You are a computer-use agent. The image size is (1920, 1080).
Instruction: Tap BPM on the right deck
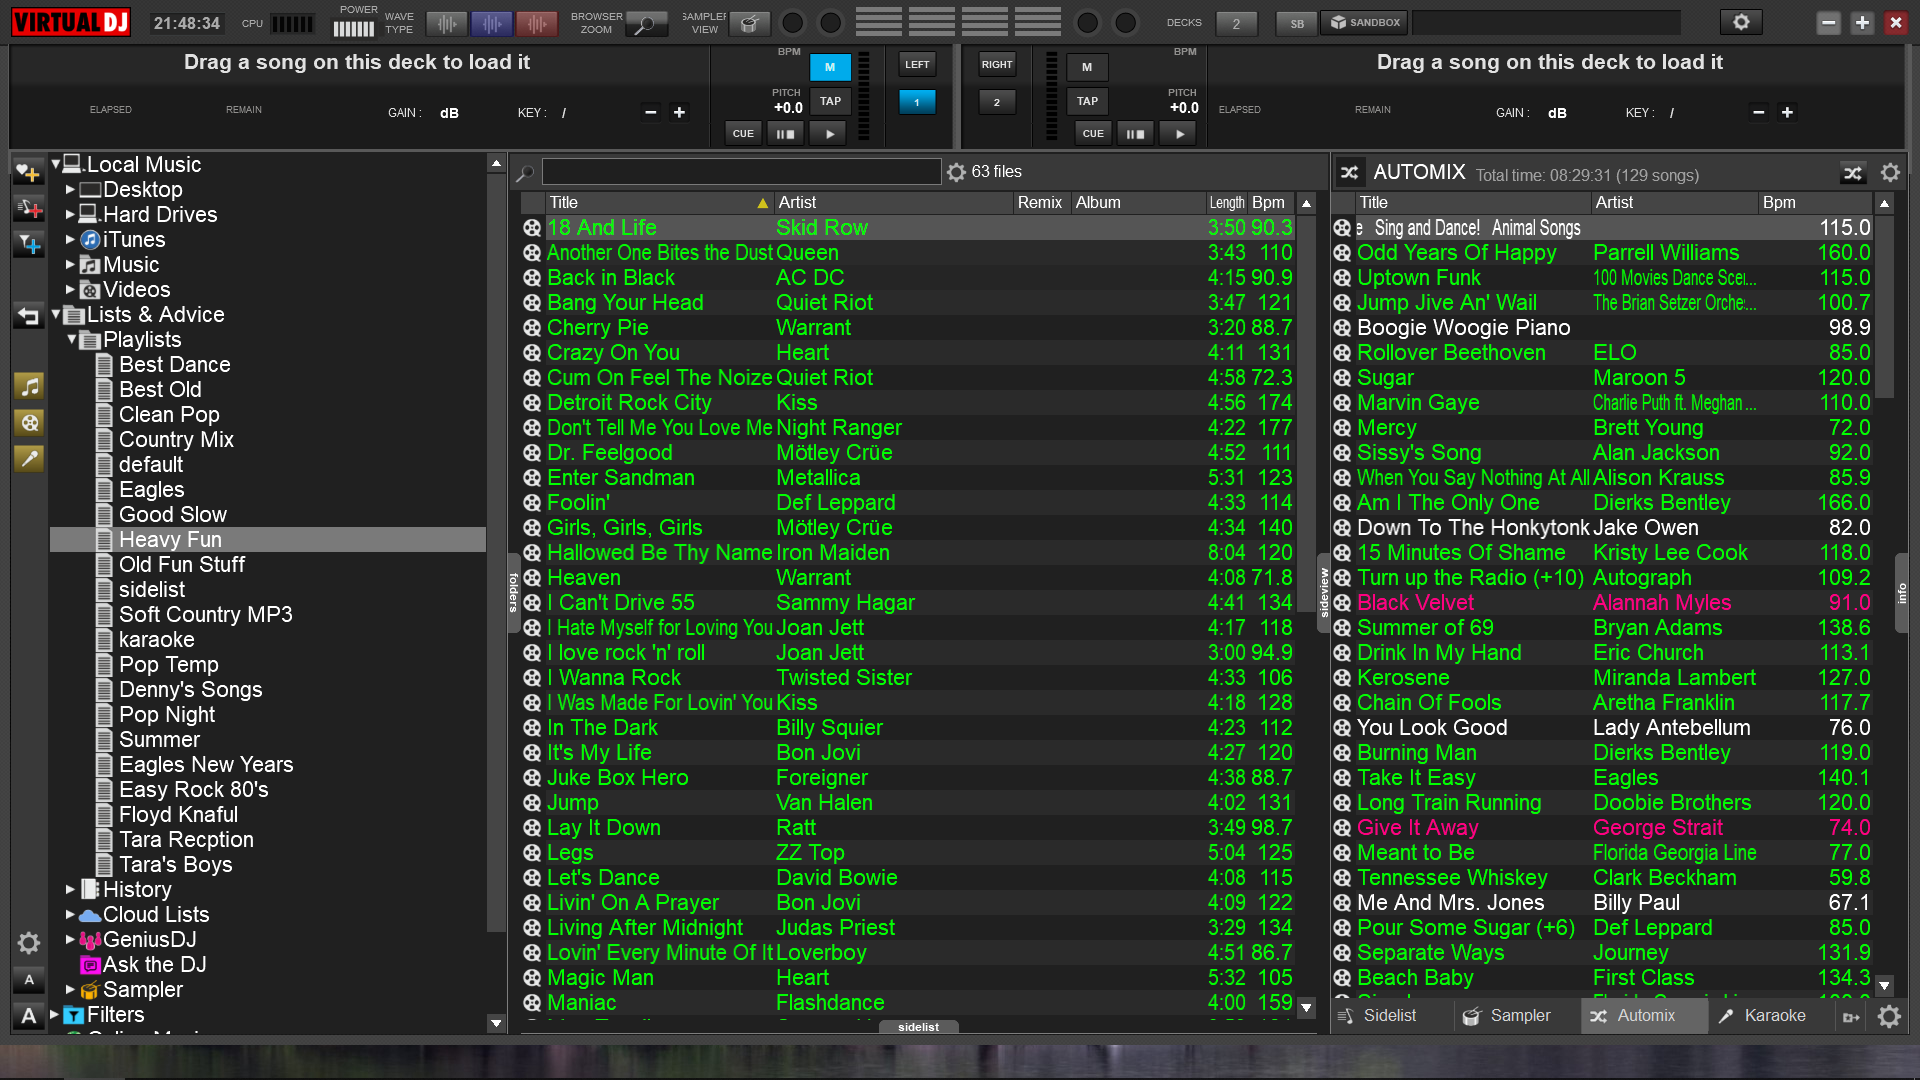click(1087, 101)
